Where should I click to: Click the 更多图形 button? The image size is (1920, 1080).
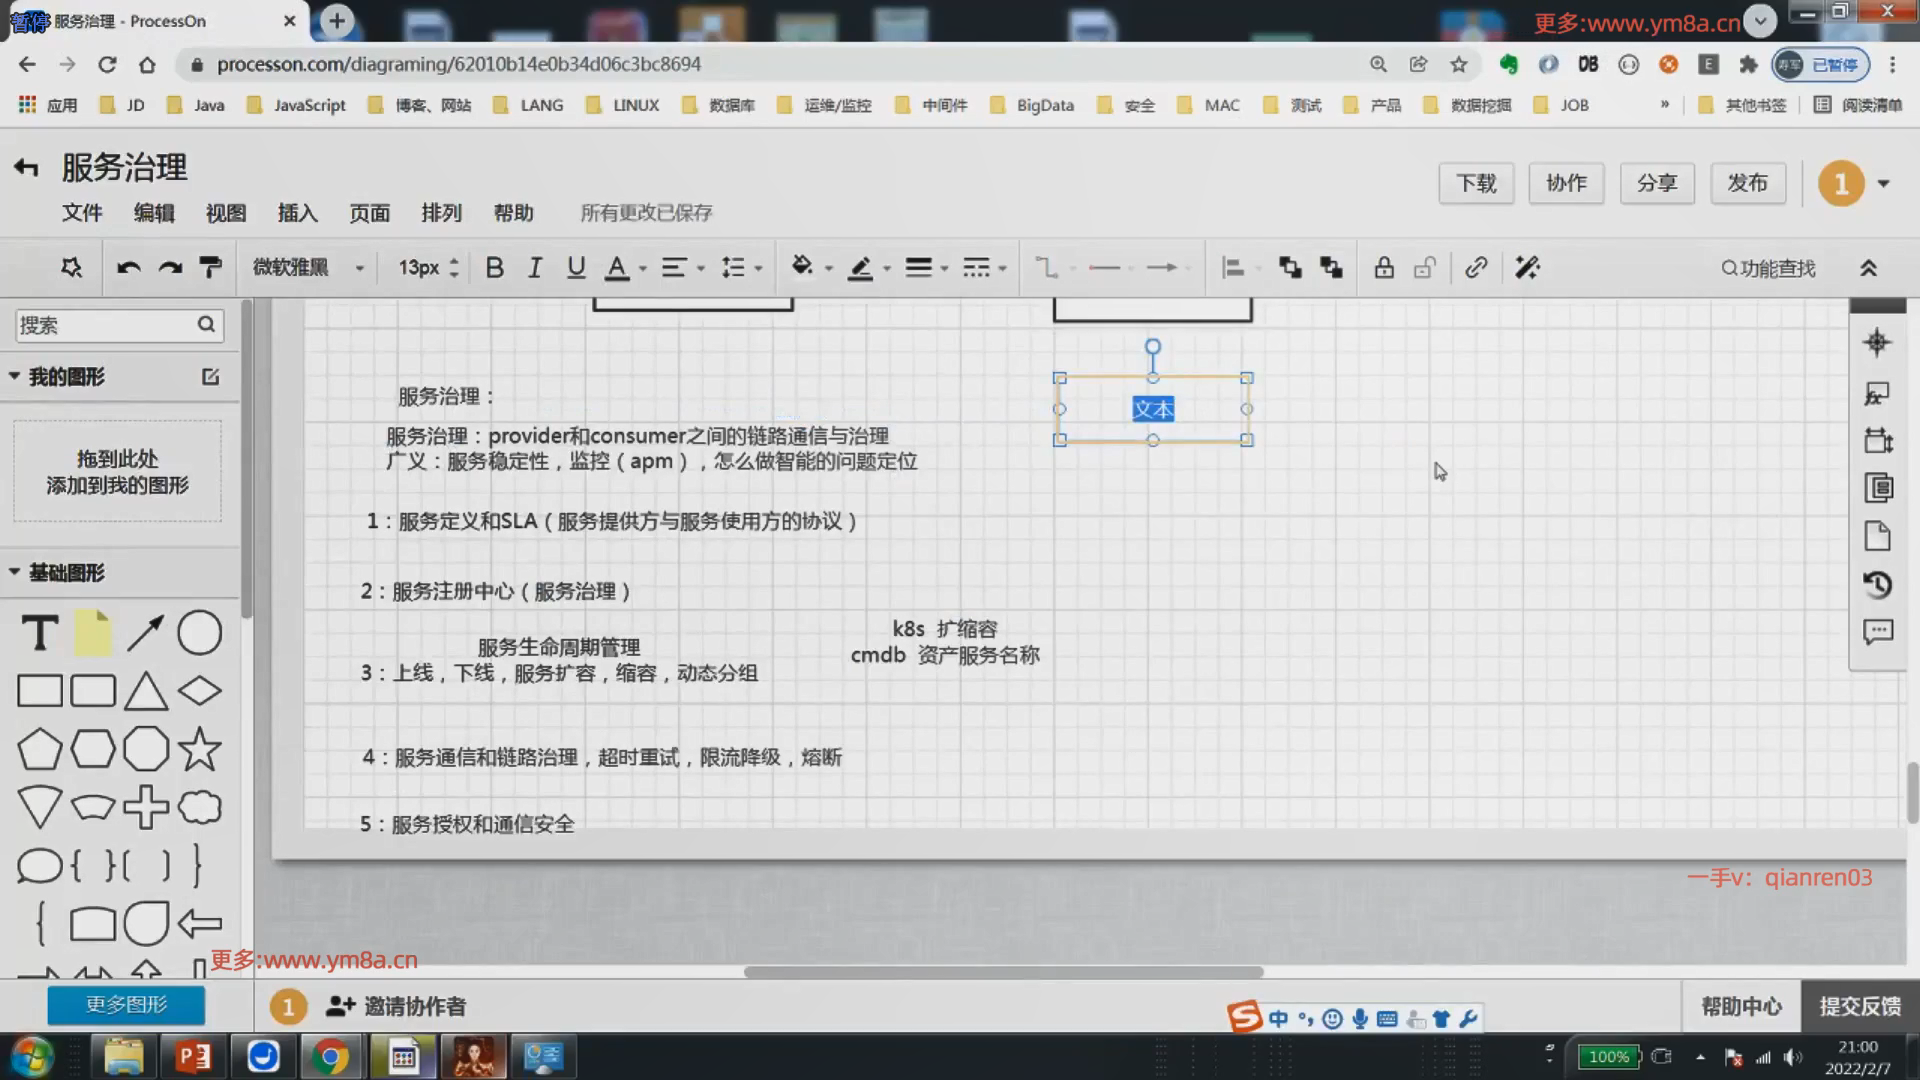tap(126, 1004)
